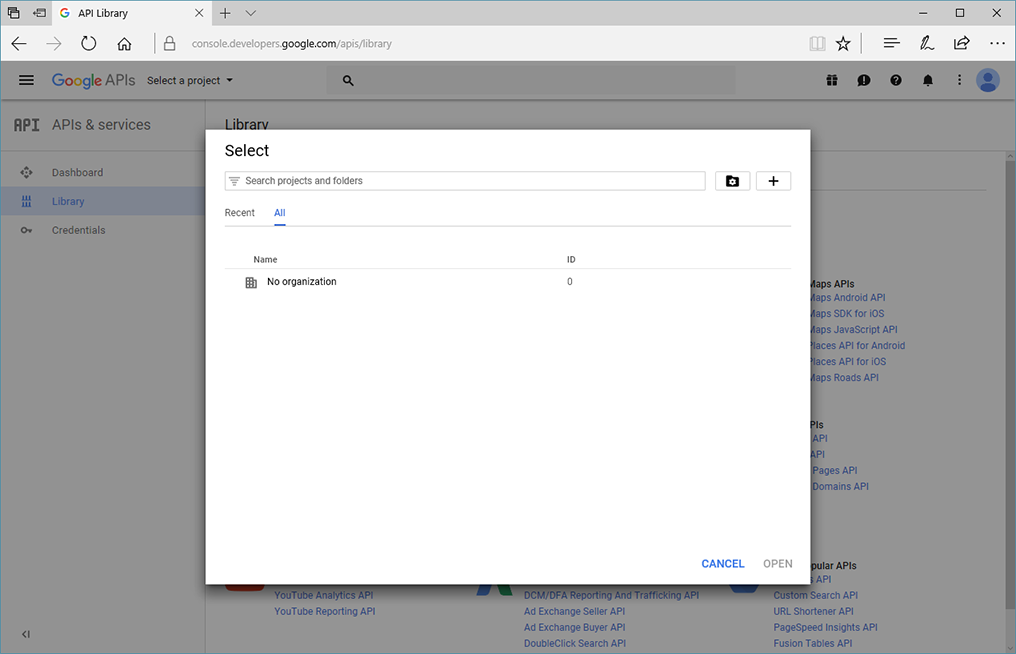Click the web notes pen icon

(x=927, y=43)
